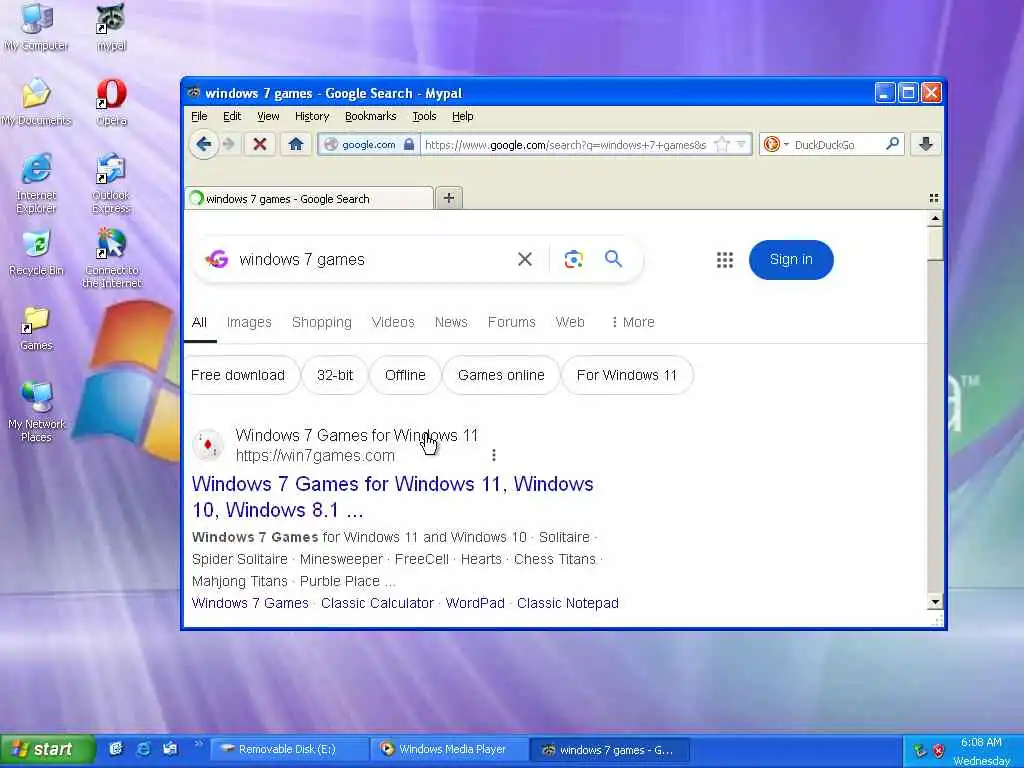Select the Opera desktop shortcut
Viewport: 1024px width, 768px height.
[111, 102]
